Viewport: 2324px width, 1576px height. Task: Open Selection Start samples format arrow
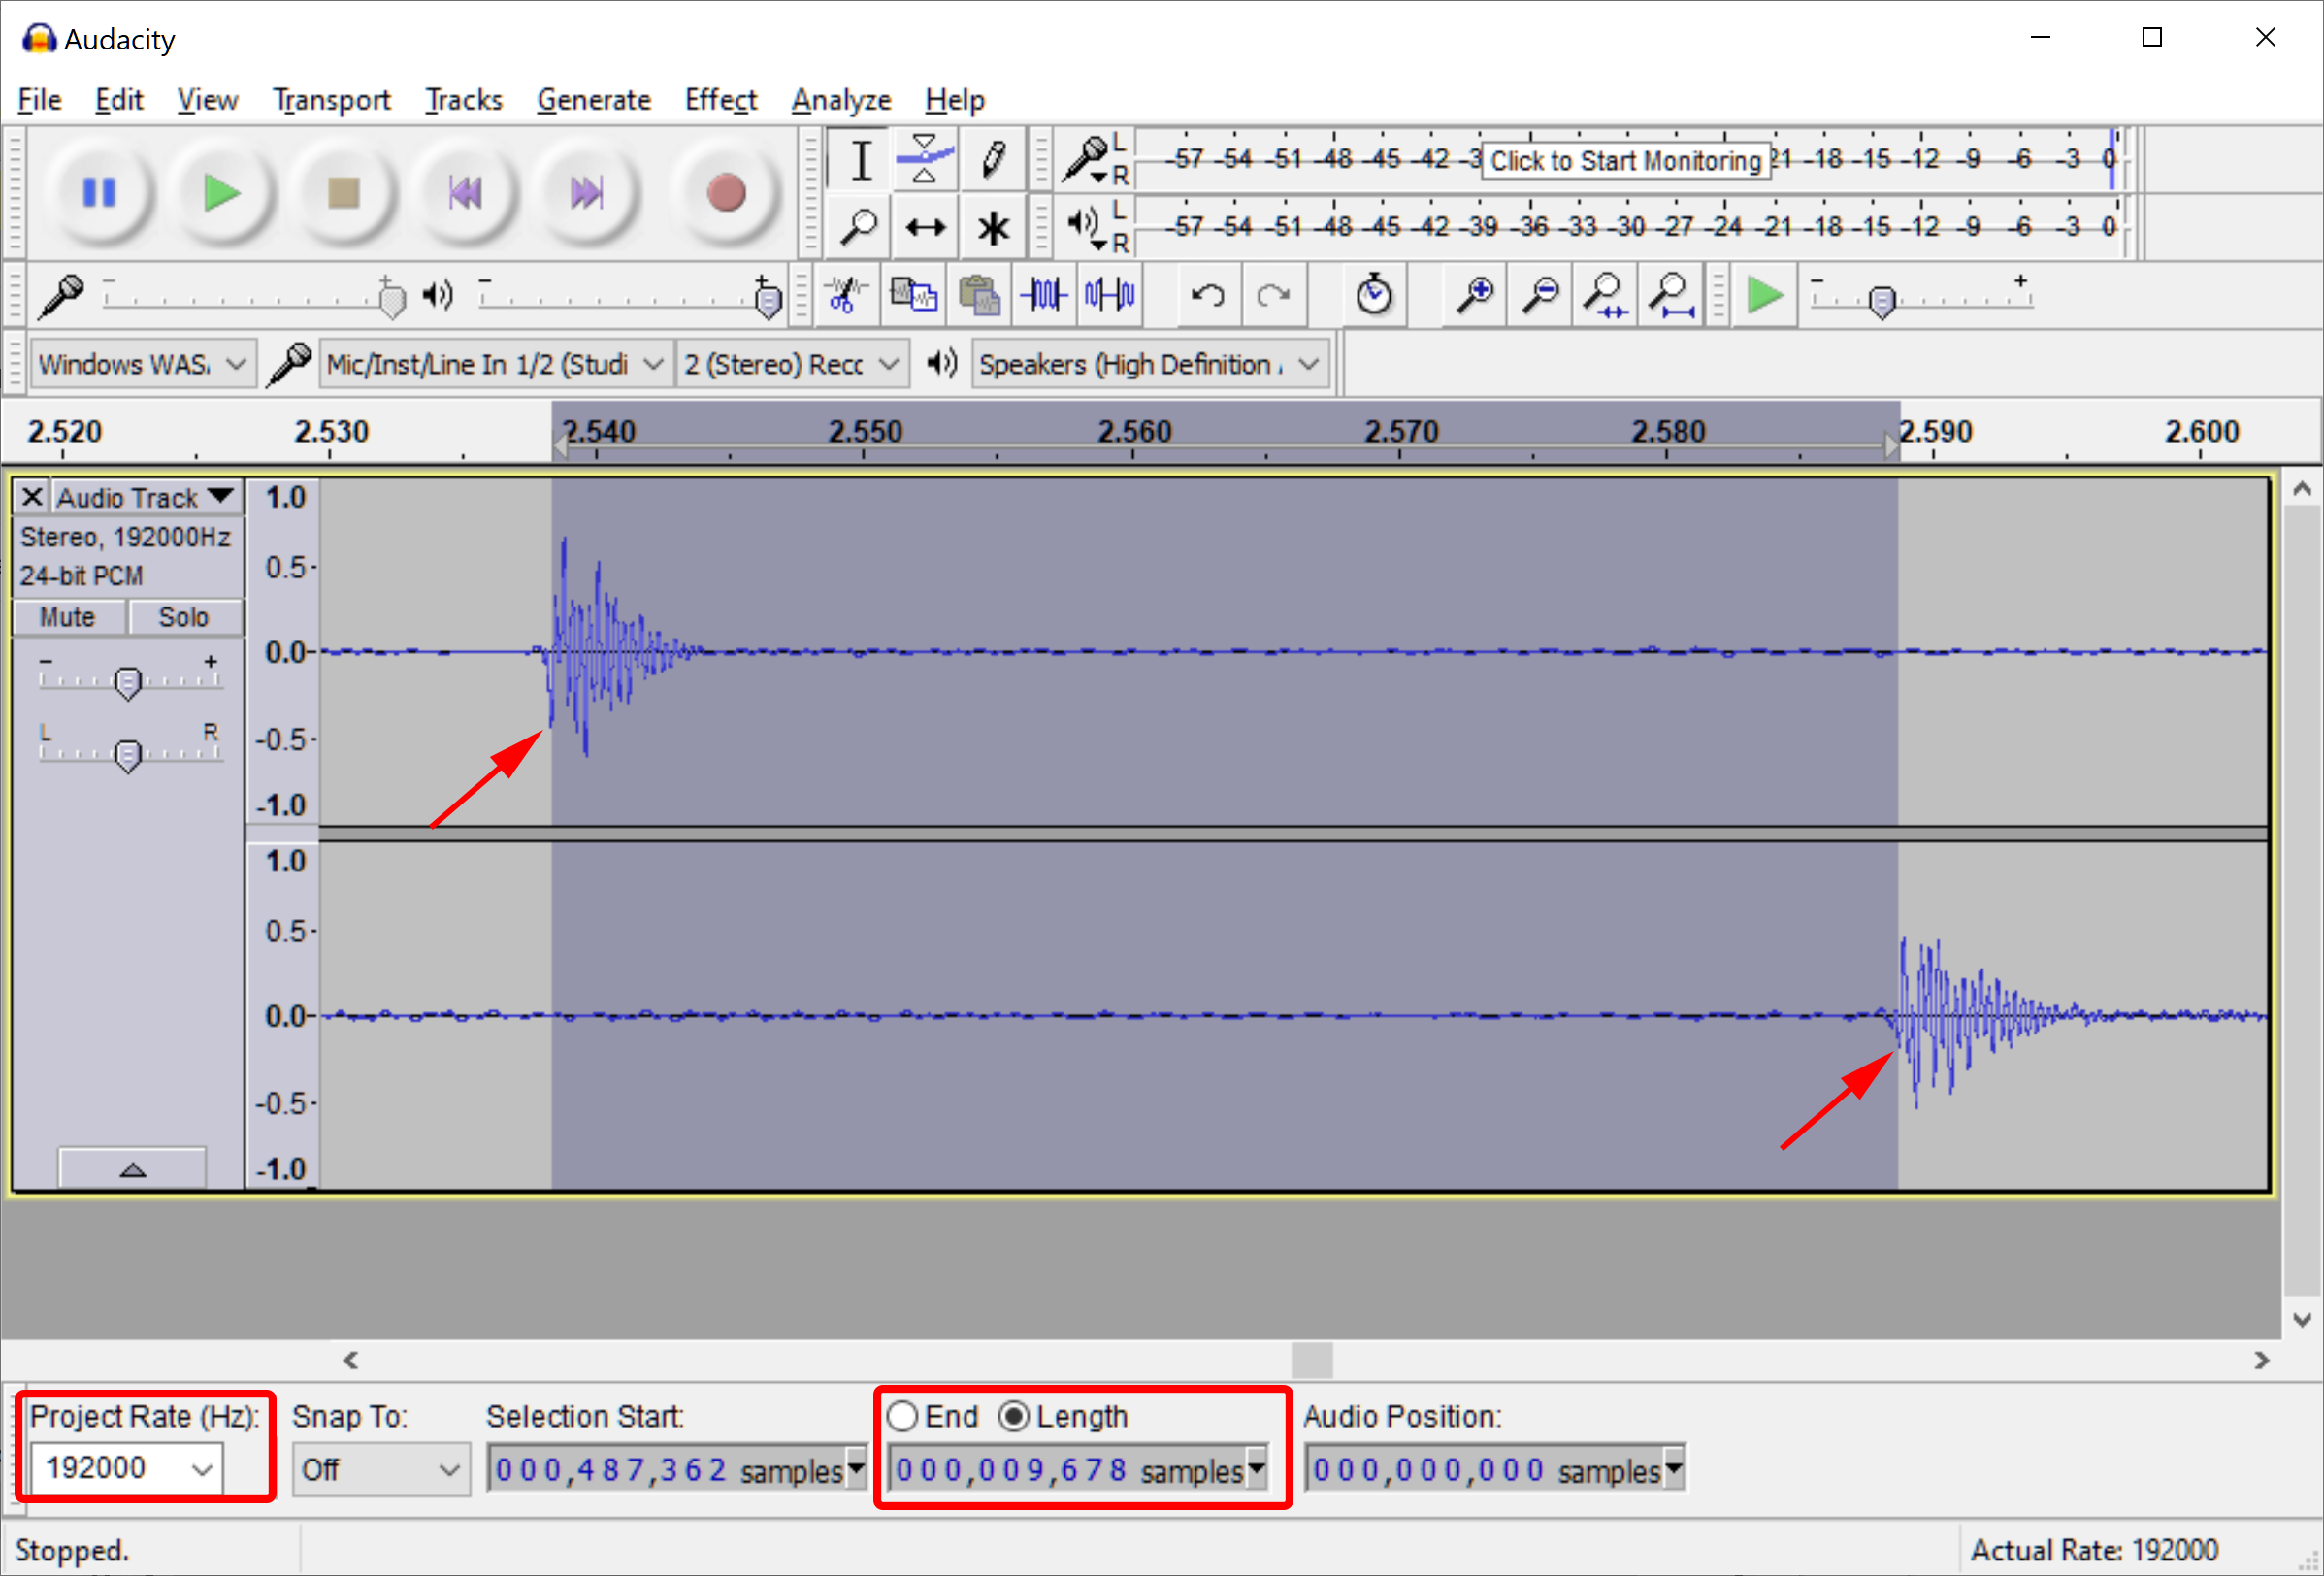(x=856, y=1469)
